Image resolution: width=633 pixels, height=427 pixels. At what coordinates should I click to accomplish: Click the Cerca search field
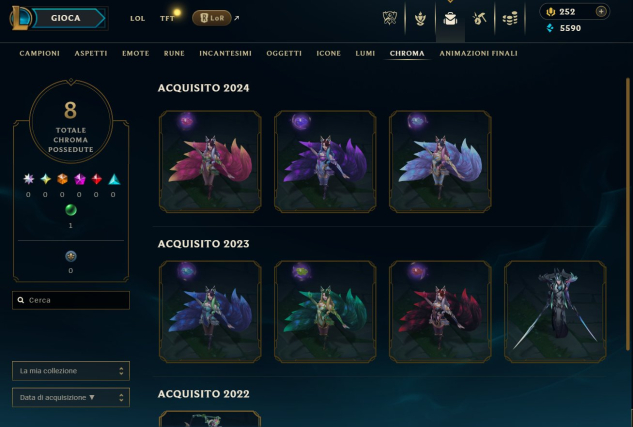tap(71, 300)
